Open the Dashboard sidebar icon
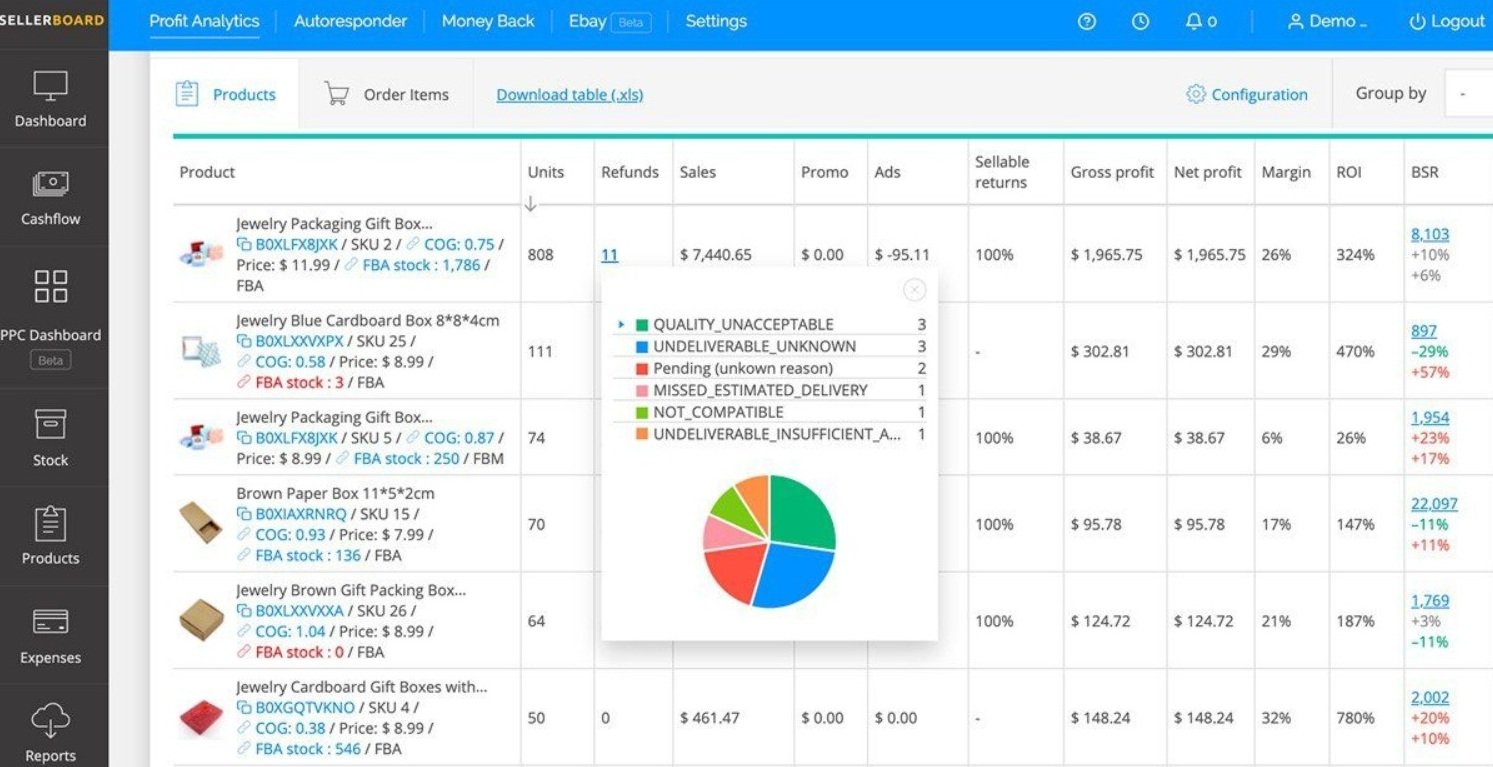The width and height of the screenshot is (1493, 767). point(50,85)
